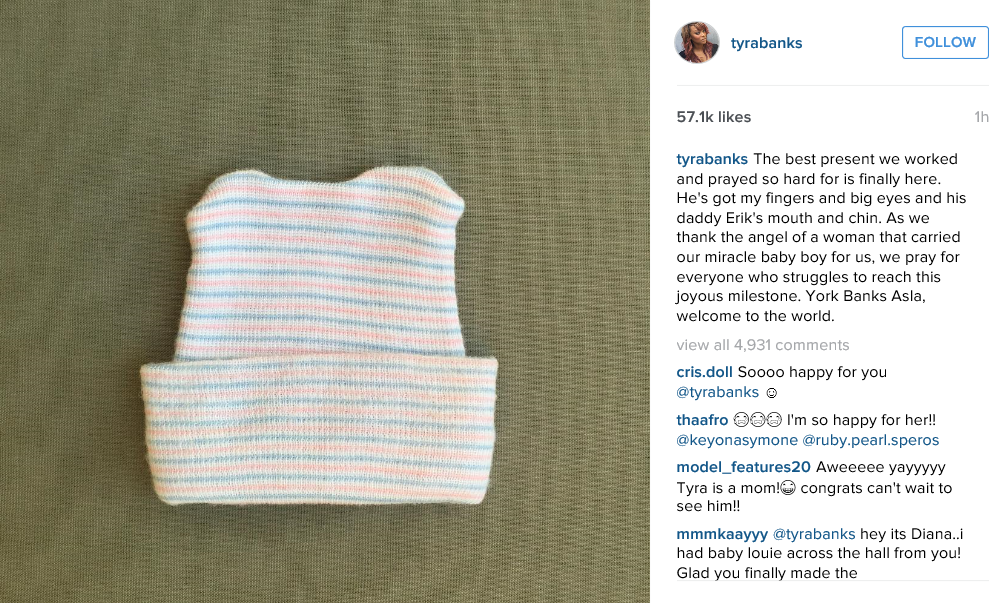
Task: Click the striped baby hat photo
Action: (319, 336)
